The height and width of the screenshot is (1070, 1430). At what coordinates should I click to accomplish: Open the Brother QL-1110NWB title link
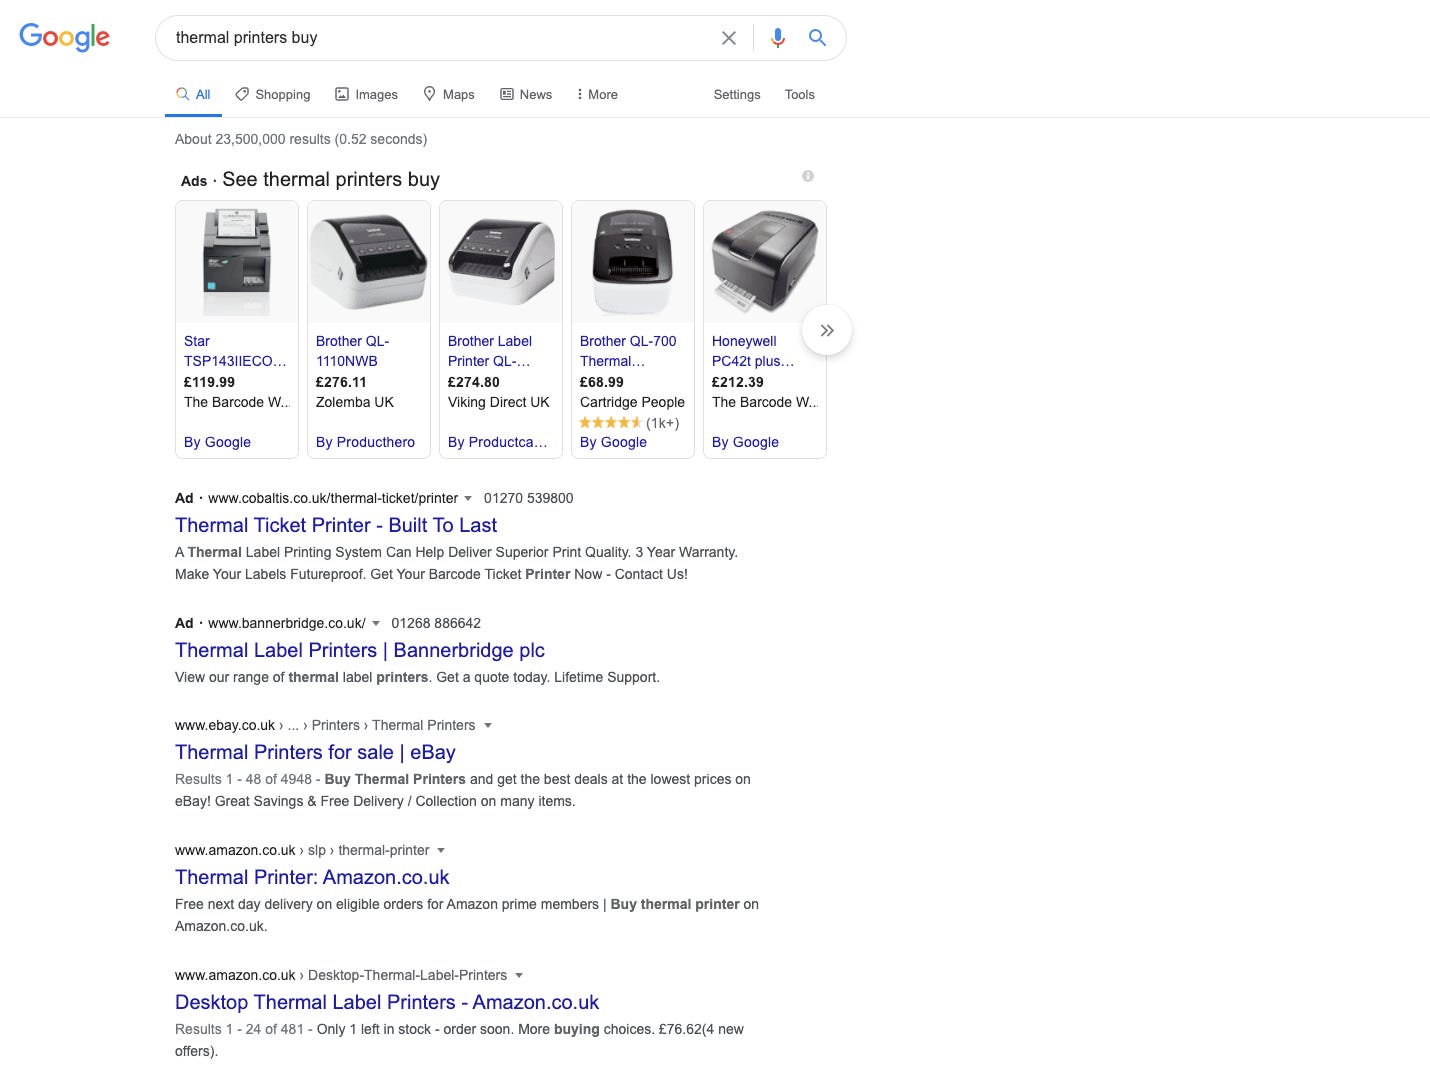pos(353,351)
